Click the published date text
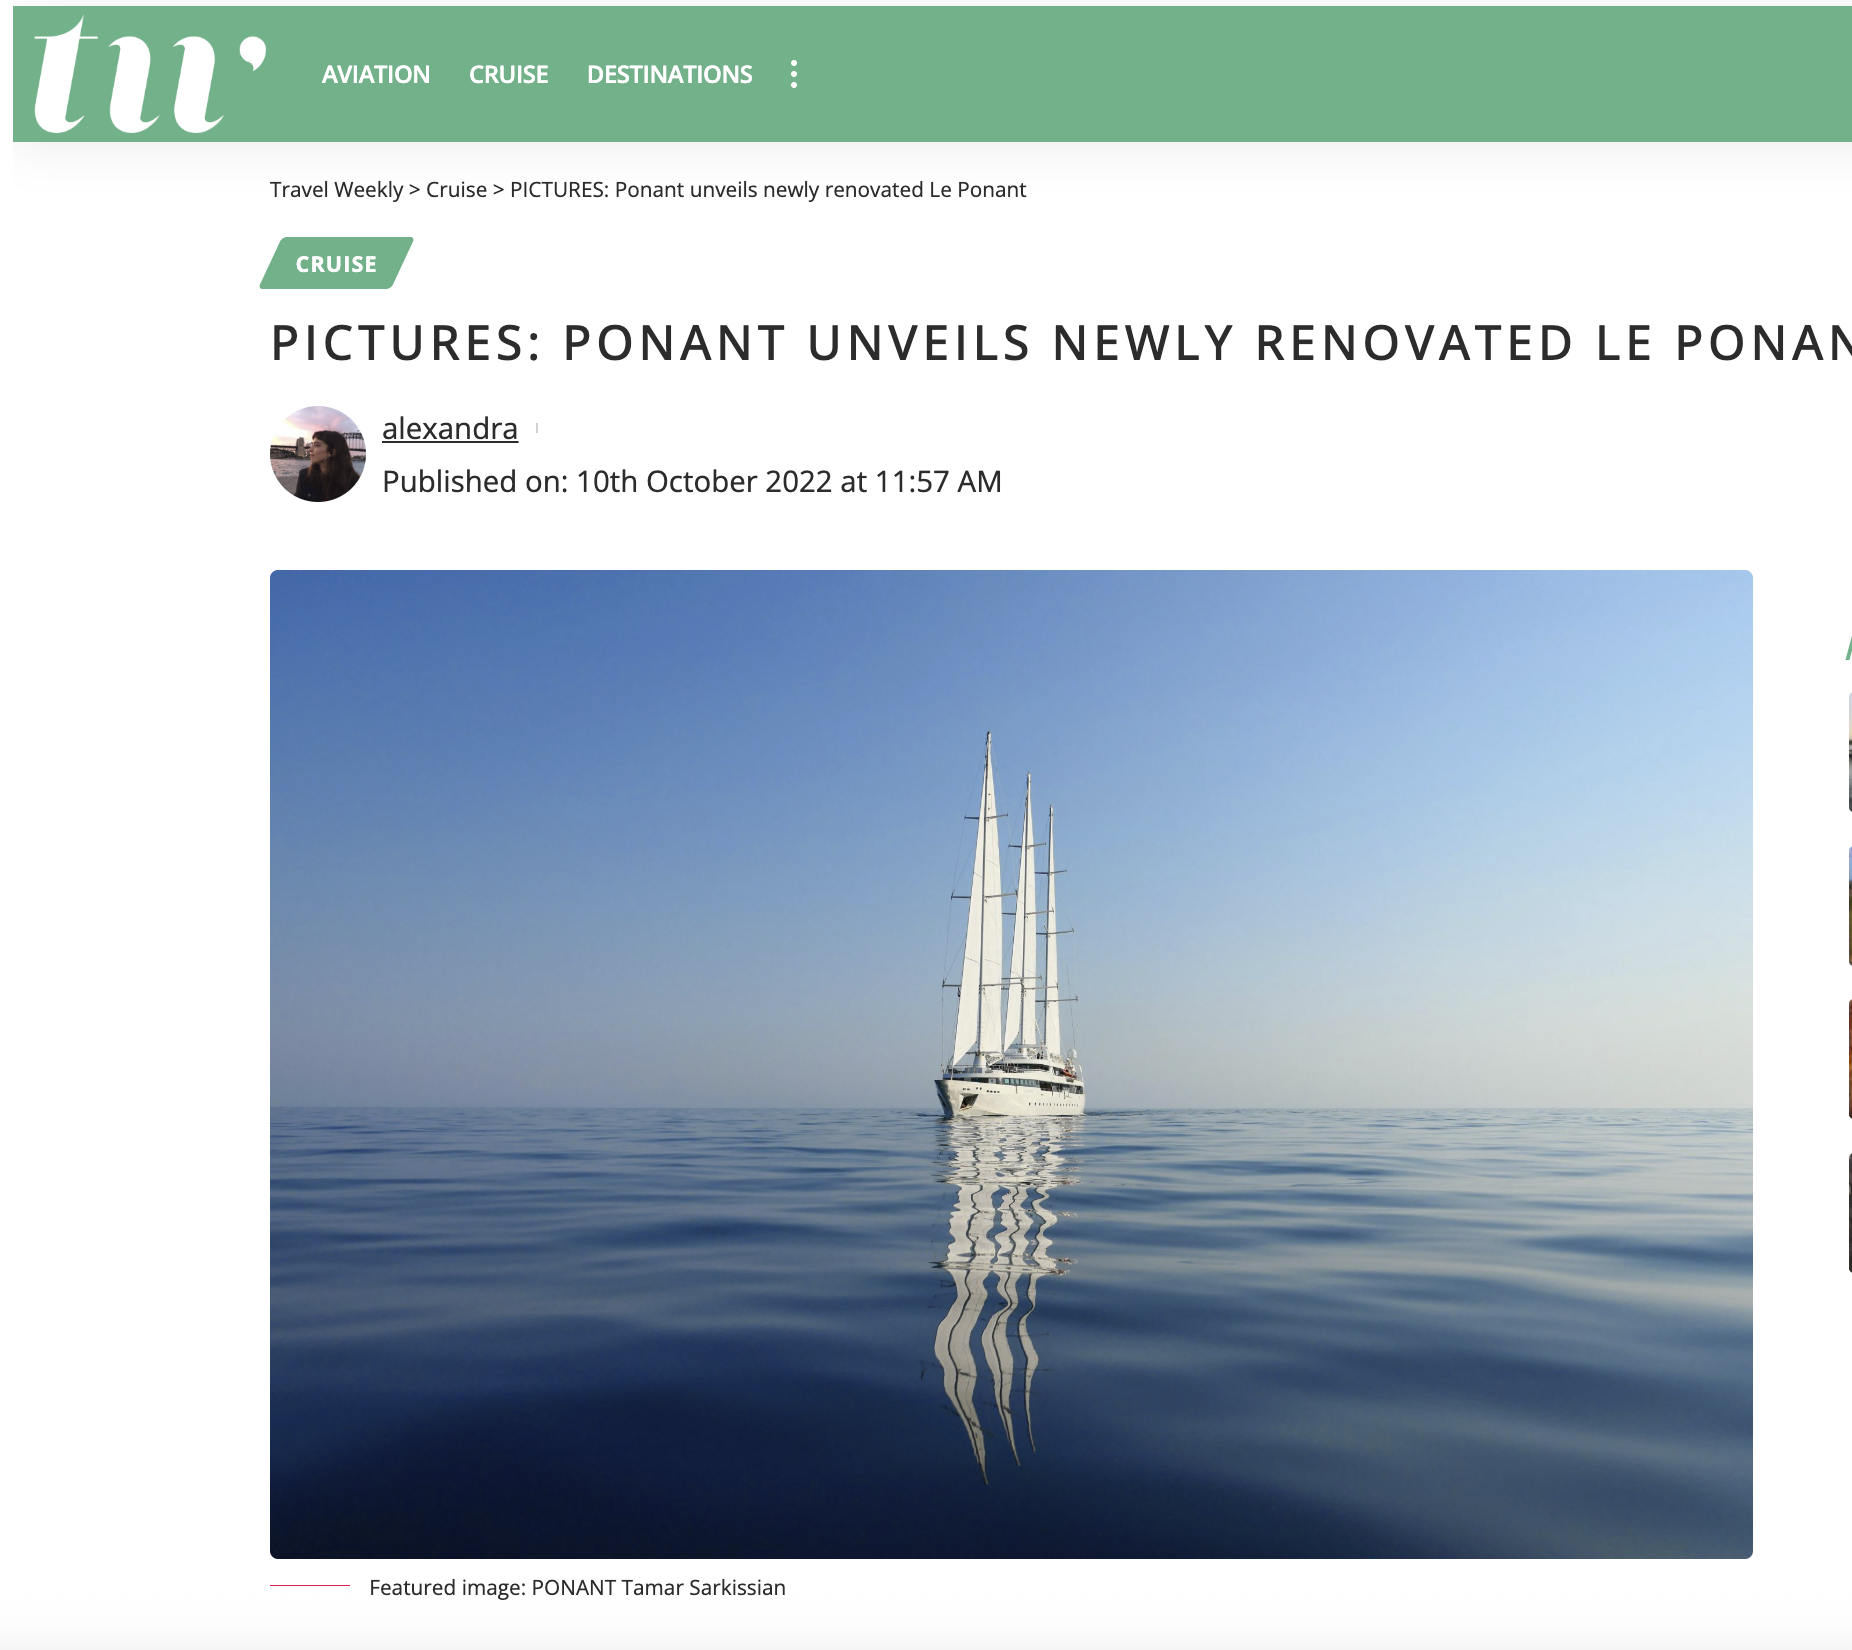This screenshot has height=1650, width=1852. [x=692, y=482]
